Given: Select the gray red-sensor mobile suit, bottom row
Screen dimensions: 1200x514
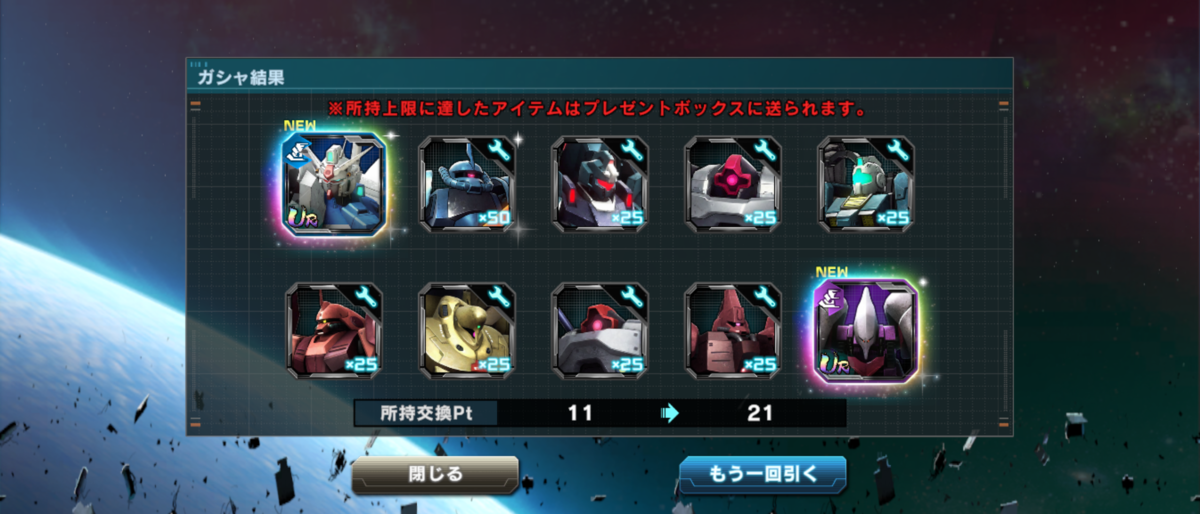Looking at the screenshot, I should (x=600, y=331).
